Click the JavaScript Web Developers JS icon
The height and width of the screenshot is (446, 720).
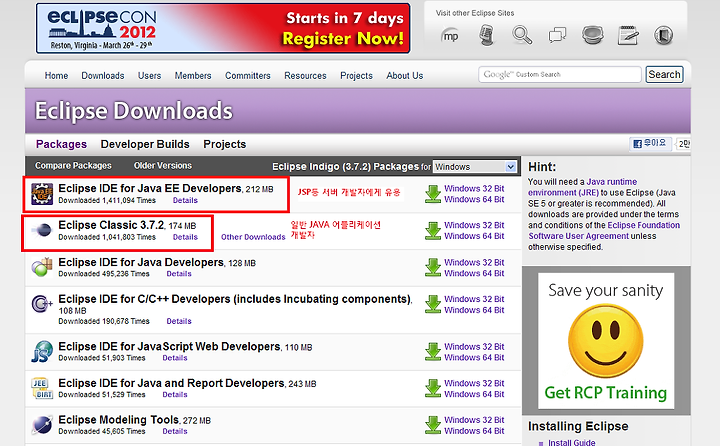click(x=42, y=352)
